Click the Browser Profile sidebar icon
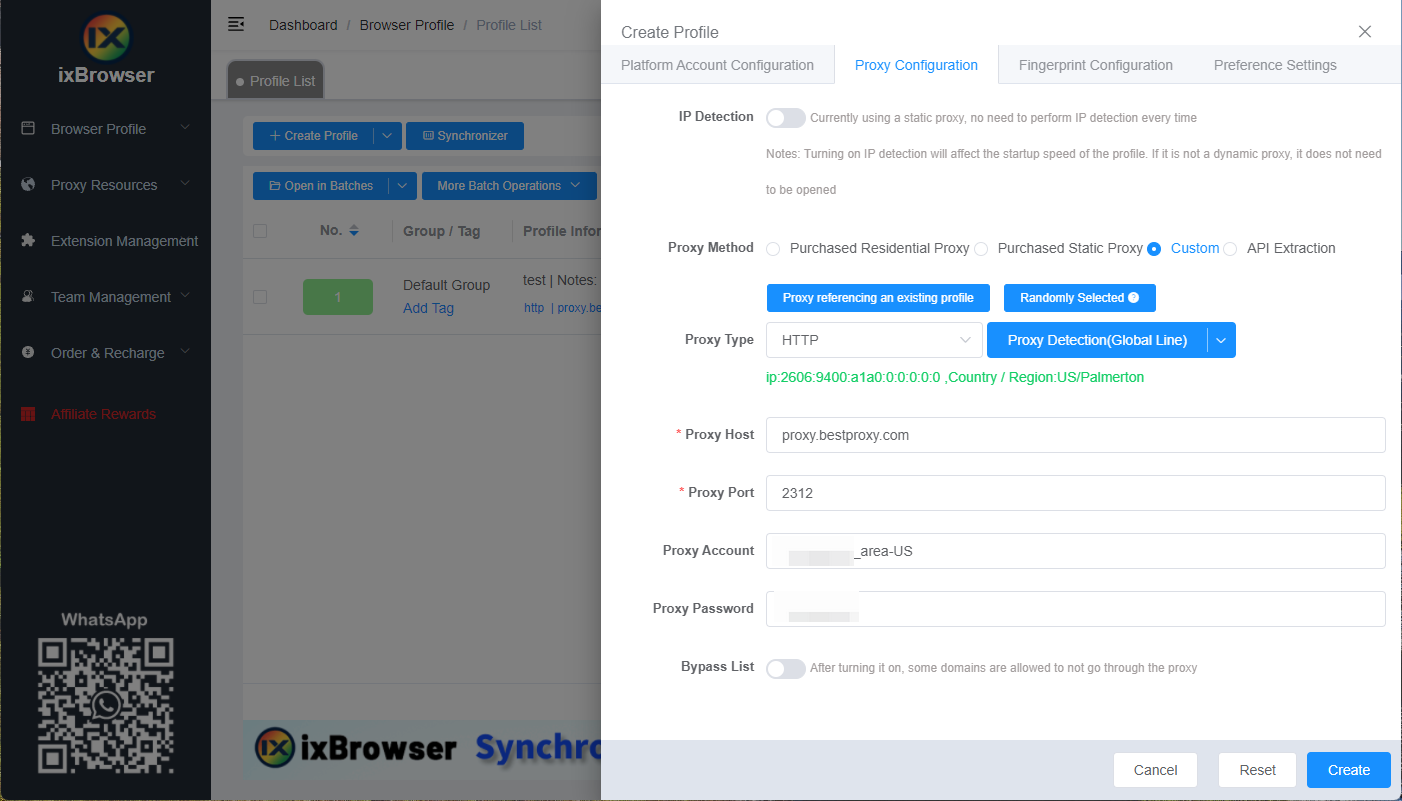The image size is (1402, 801). pyautogui.click(x=28, y=128)
